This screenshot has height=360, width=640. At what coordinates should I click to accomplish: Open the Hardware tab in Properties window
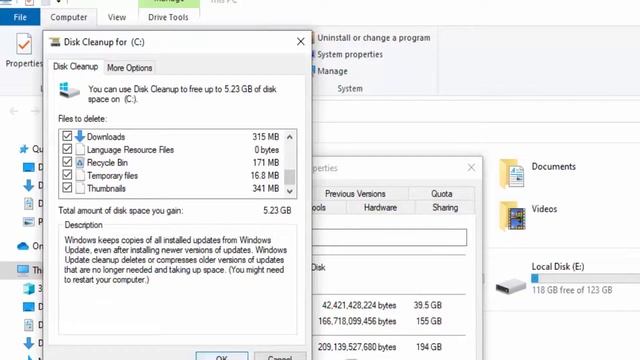pos(380,207)
